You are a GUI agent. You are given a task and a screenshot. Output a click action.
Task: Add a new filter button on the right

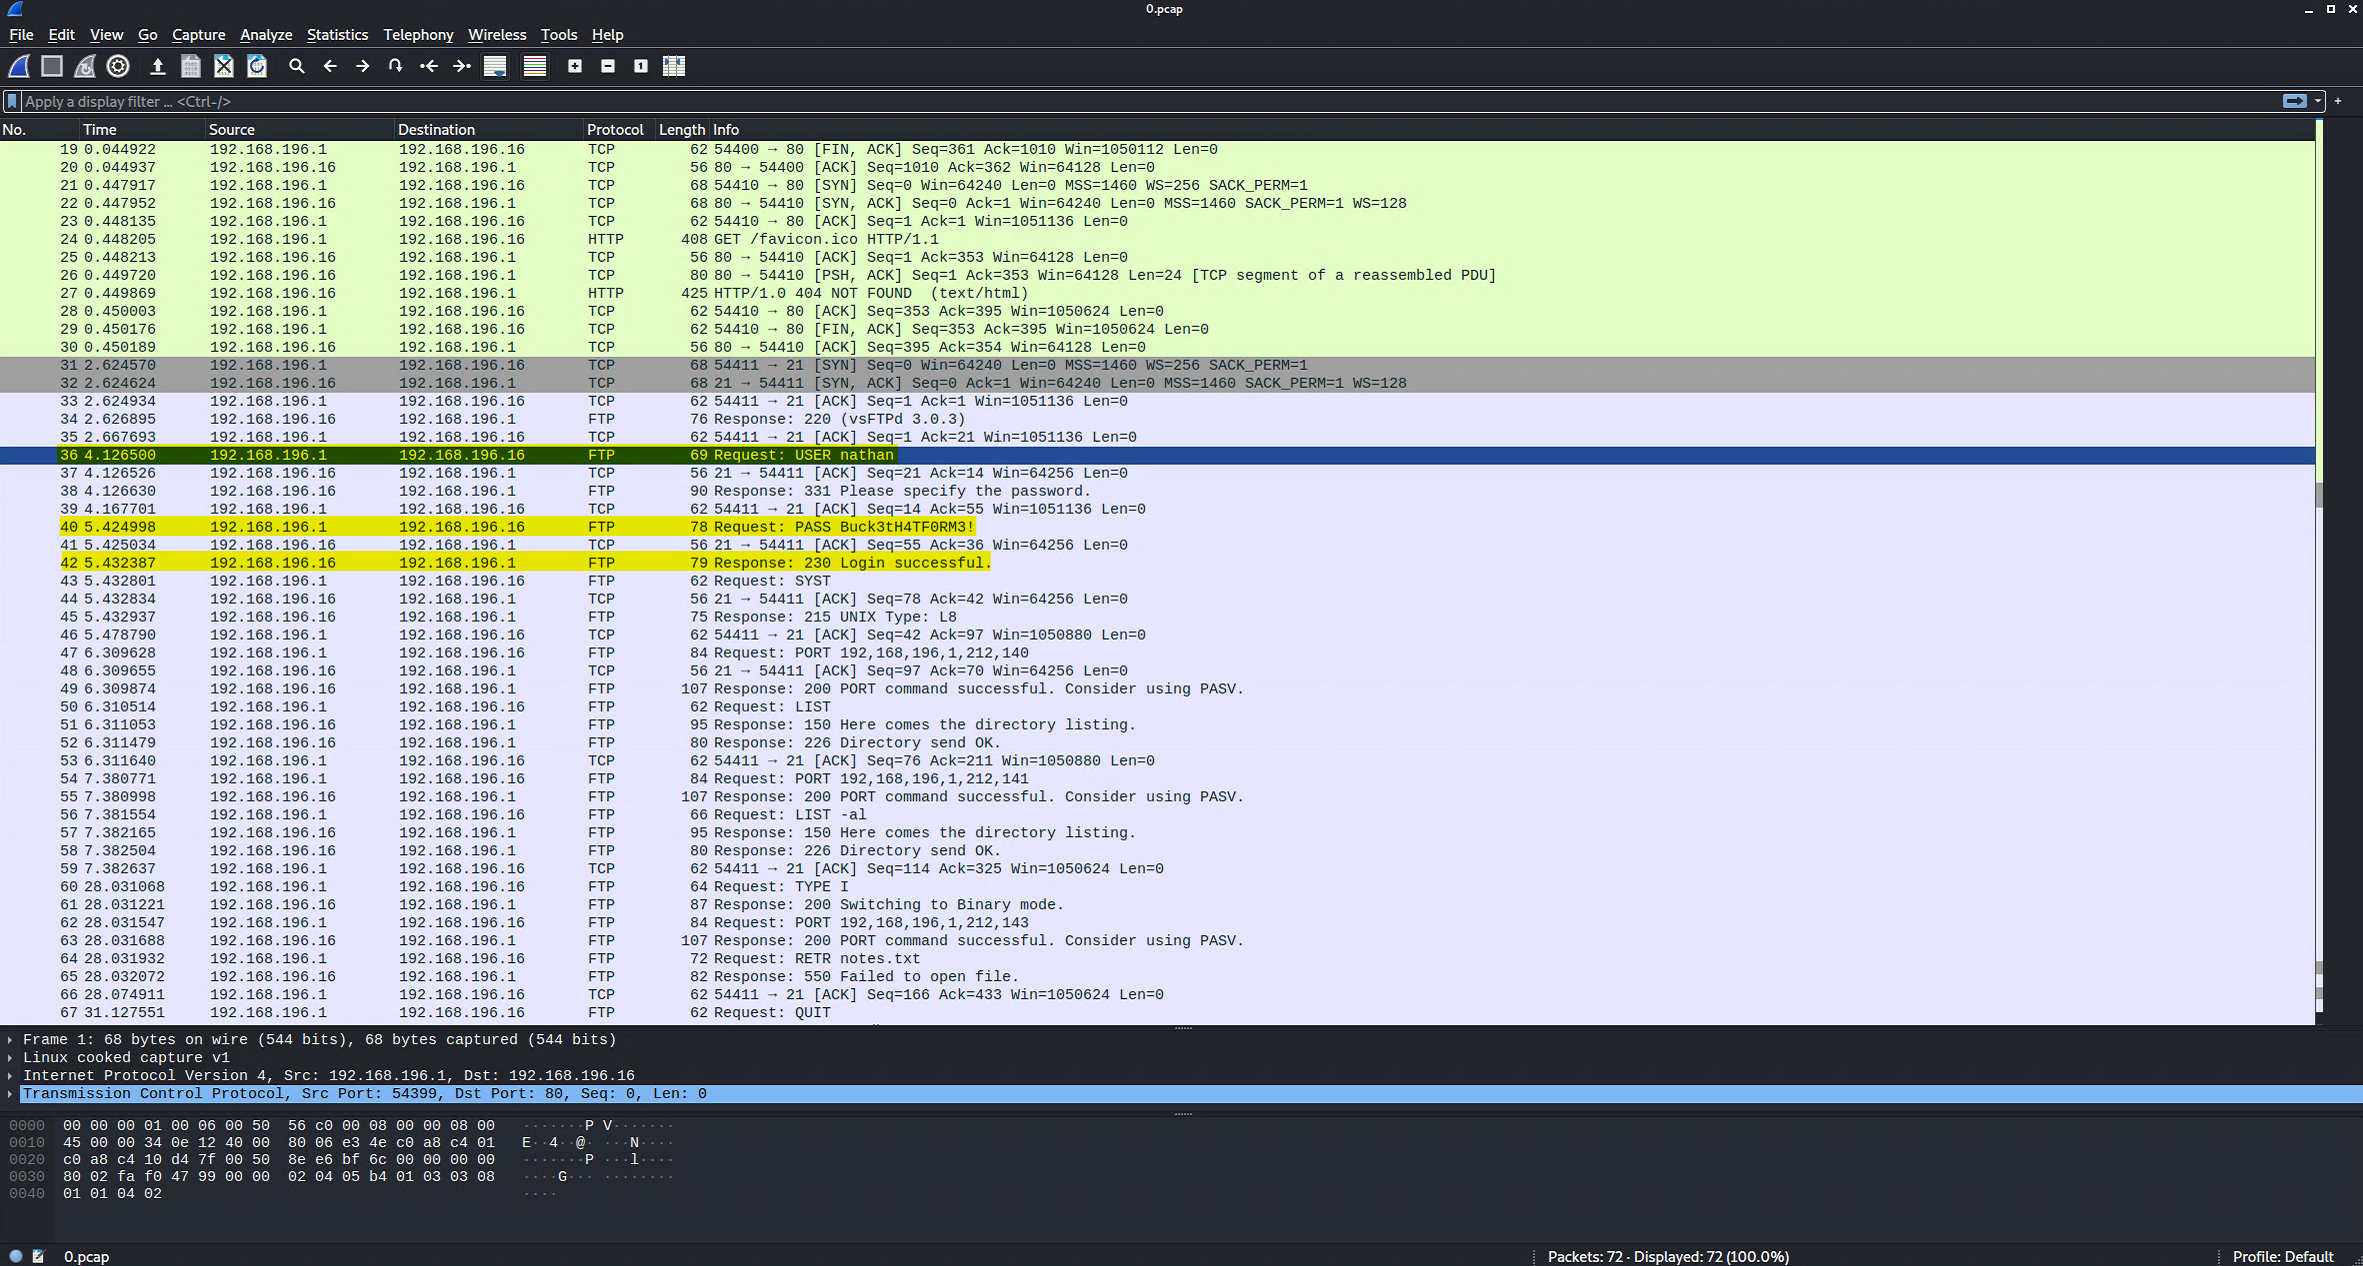[x=2339, y=101]
